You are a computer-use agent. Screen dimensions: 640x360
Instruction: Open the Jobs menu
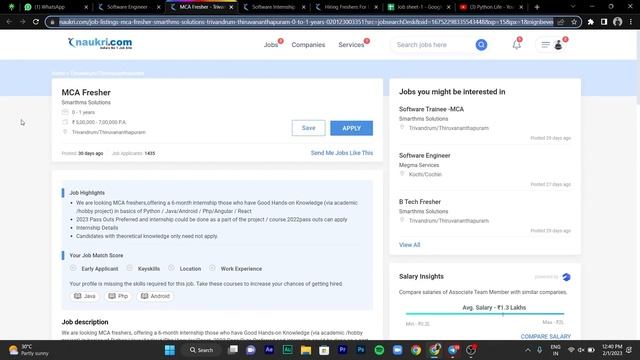pos(271,45)
